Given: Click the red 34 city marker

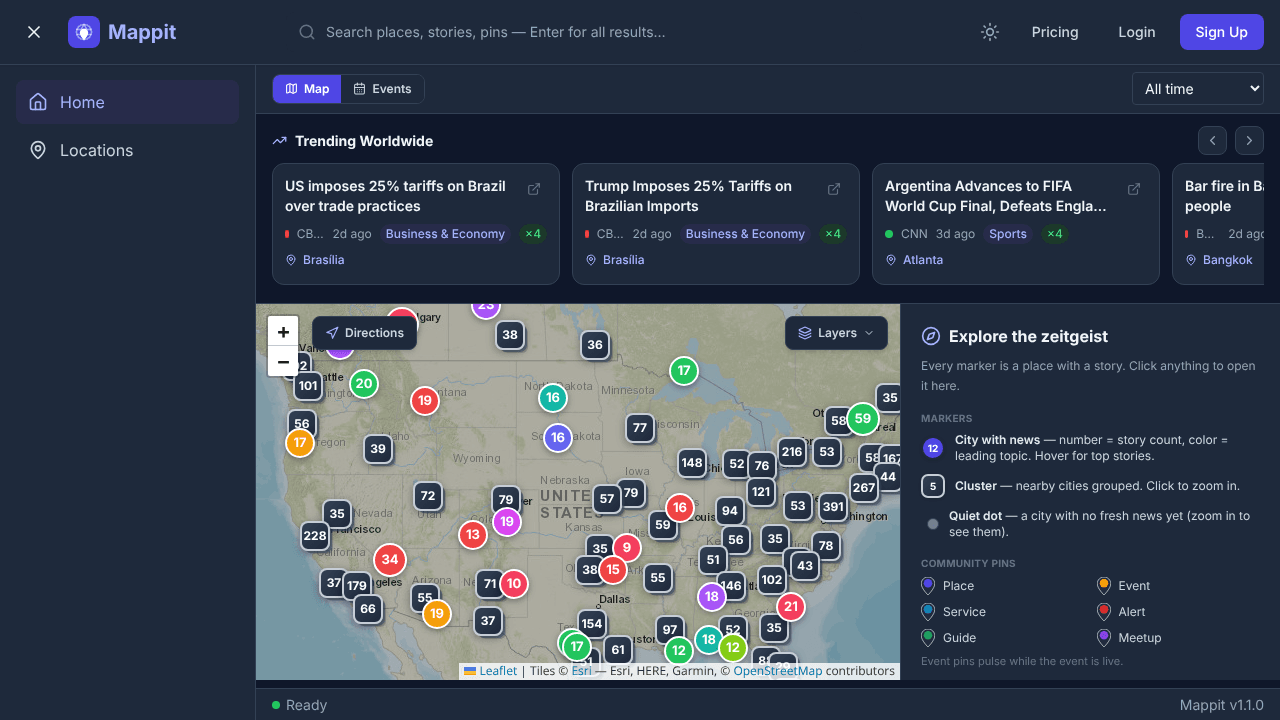Looking at the screenshot, I should (x=390, y=560).
